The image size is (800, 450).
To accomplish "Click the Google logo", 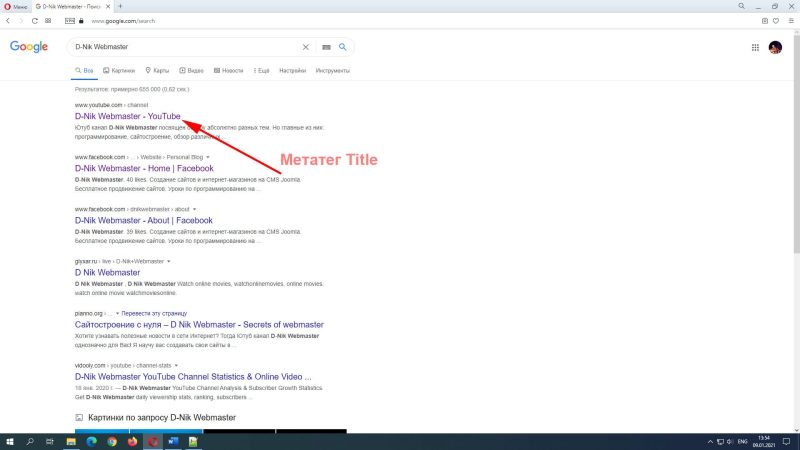I will pos(29,46).
